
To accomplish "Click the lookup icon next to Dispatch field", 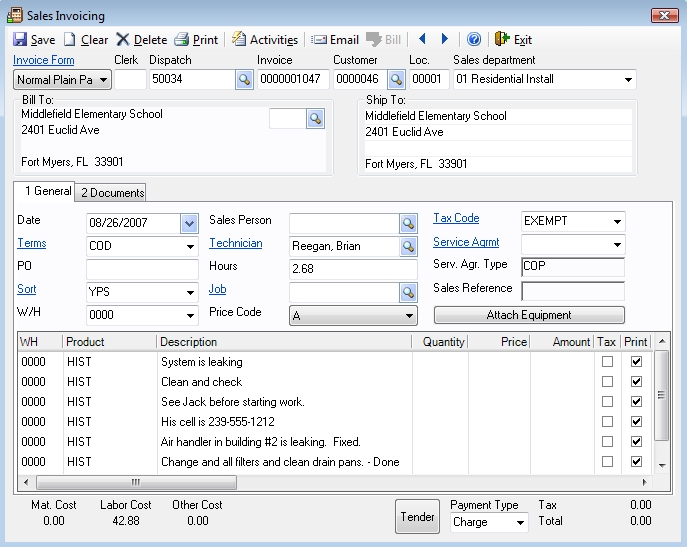I will [x=244, y=79].
